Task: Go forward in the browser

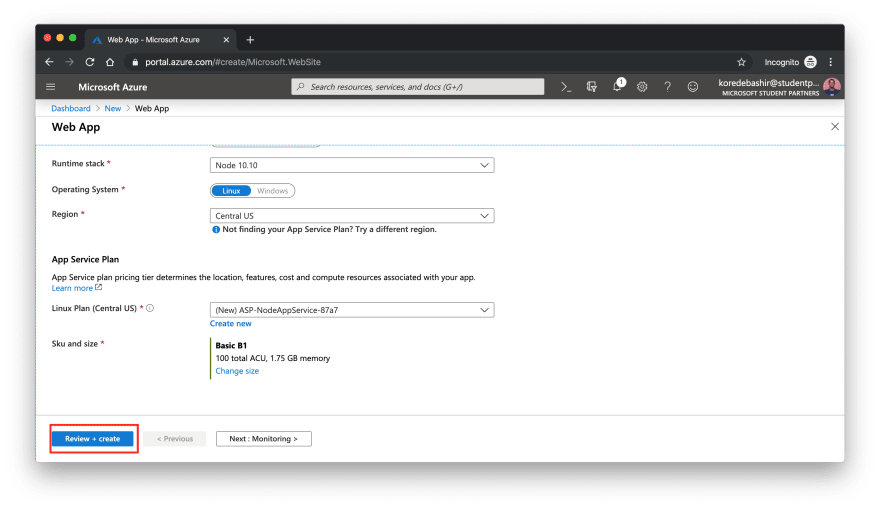Action: pos(70,62)
